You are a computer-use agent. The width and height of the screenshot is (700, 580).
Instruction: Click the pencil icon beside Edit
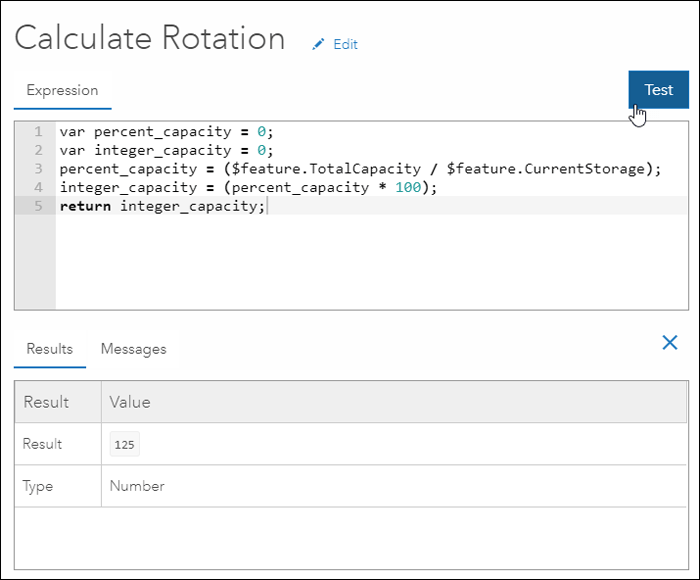tap(319, 44)
